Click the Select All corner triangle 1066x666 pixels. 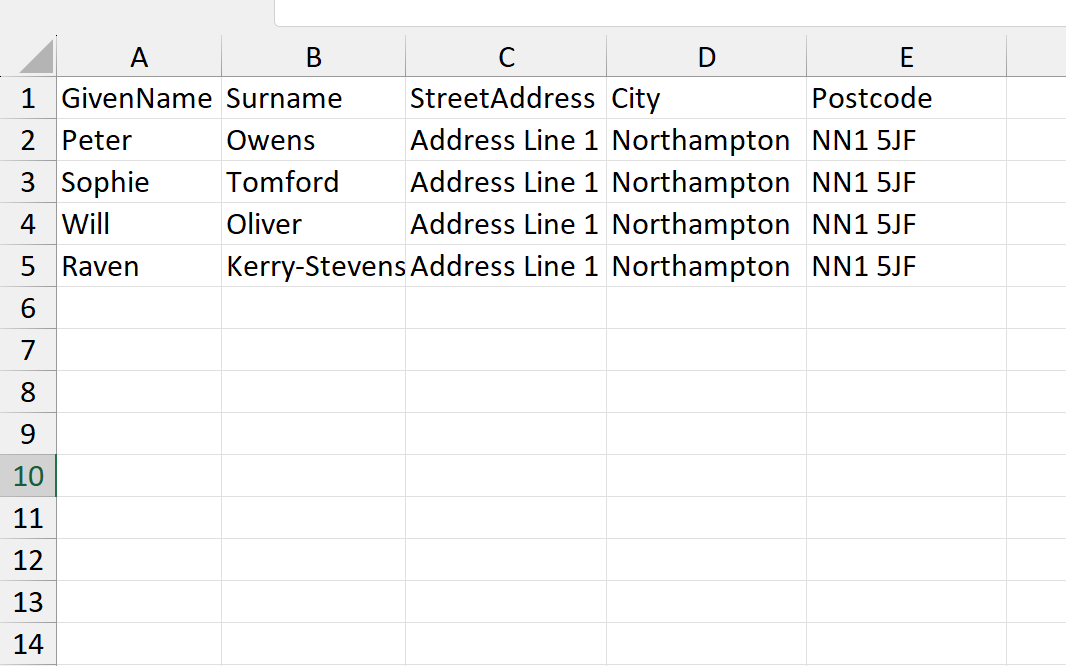tap(36, 57)
